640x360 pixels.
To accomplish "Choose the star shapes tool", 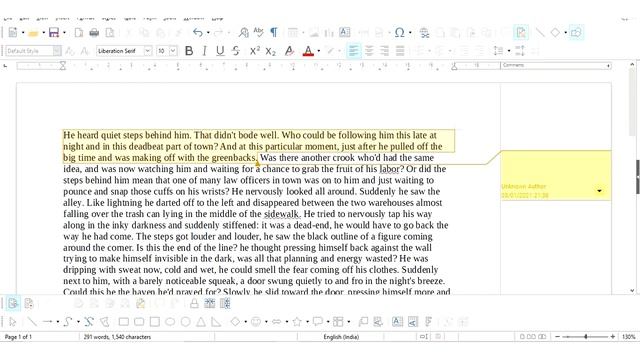I will point(297,322).
